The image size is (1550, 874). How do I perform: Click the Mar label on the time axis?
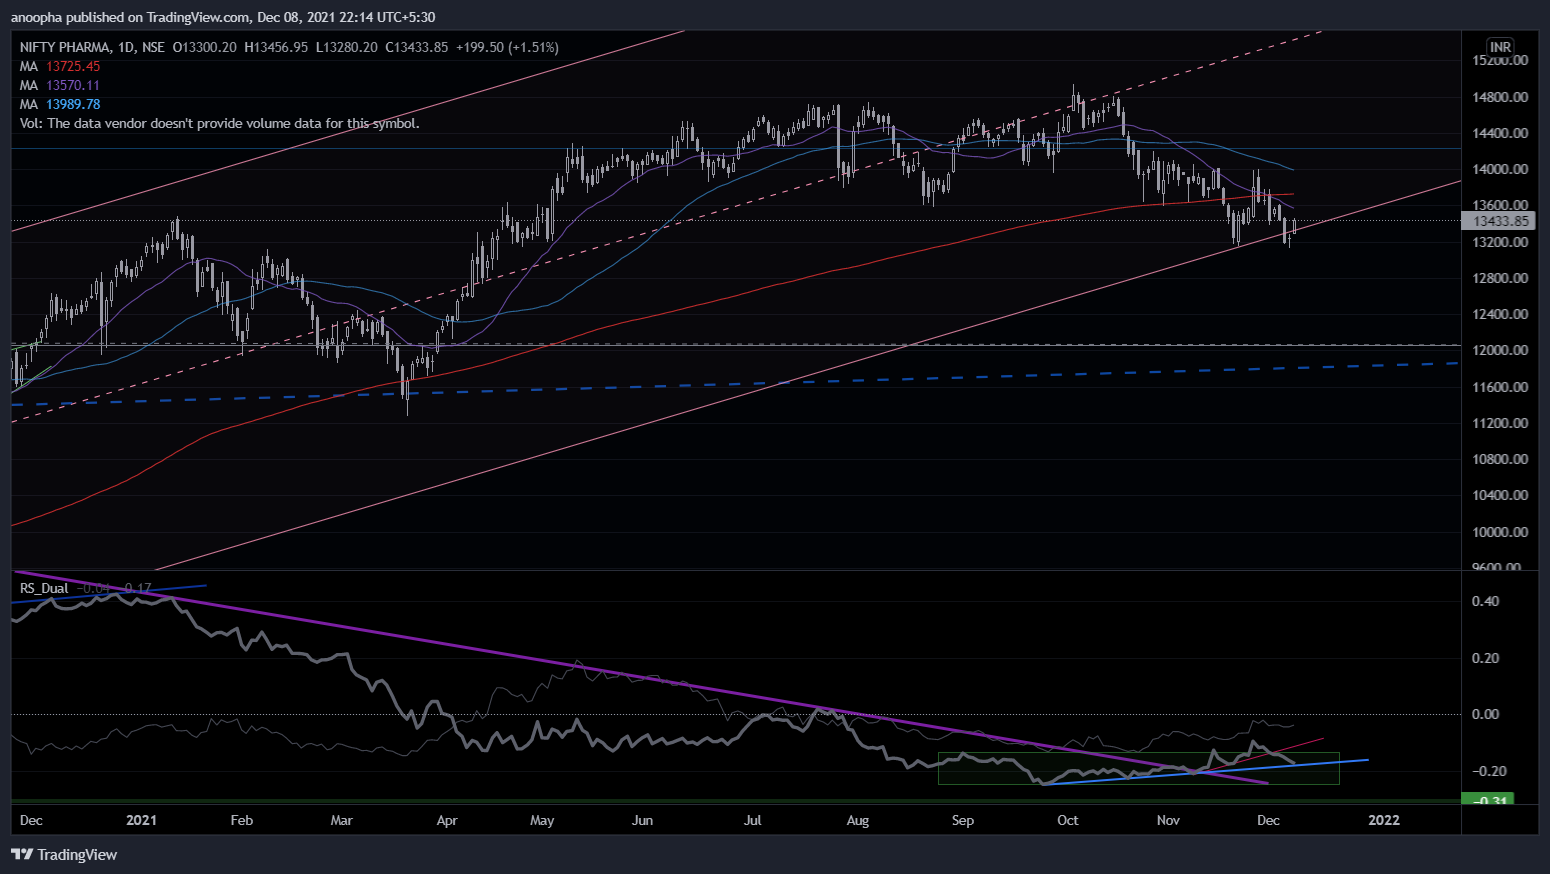coord(341,820)
